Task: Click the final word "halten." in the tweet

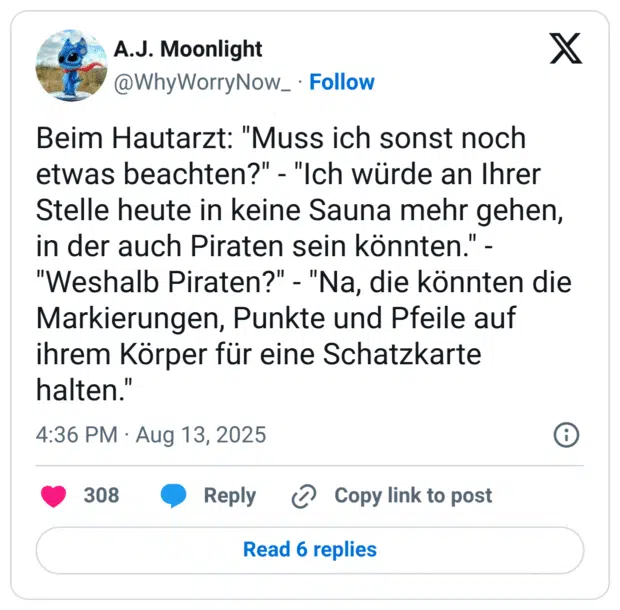Action: pos(85,391)
